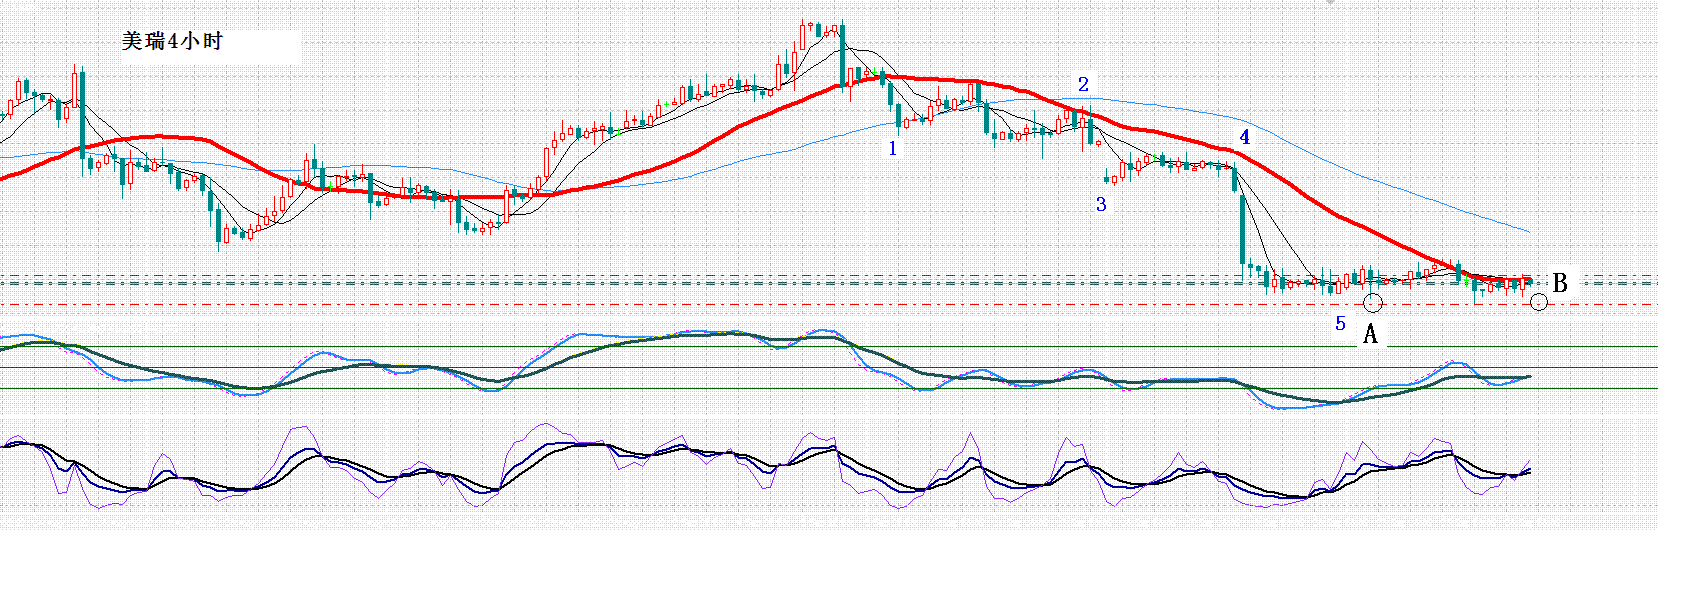Viewport: 1690px width, 605px height.
Task: Select the blue wave label 2
Action: tap(1083, 84)
